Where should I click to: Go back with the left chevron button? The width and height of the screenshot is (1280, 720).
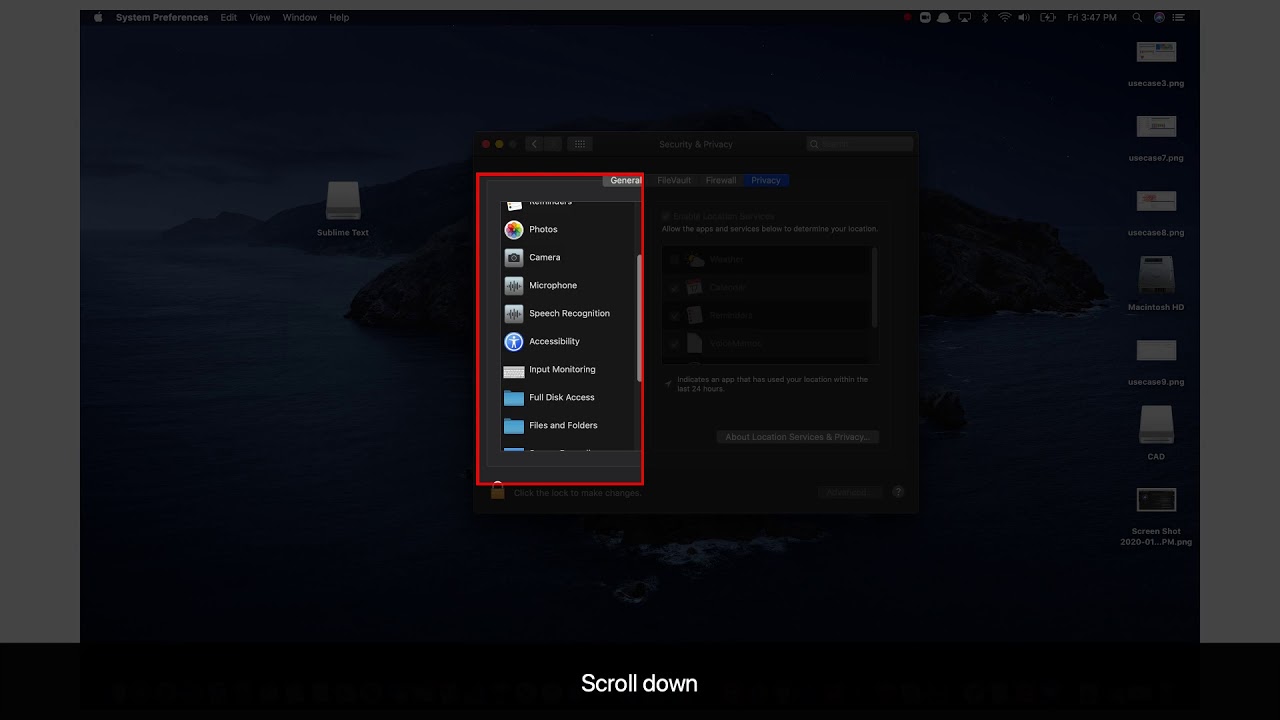[534, 144]
